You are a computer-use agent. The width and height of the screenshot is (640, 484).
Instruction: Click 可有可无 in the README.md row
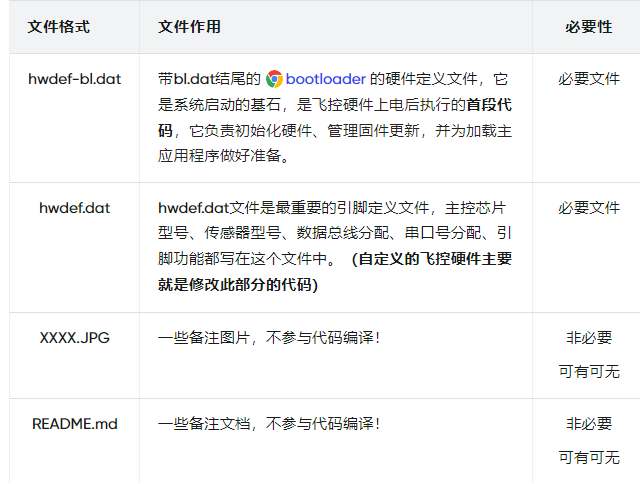click(x=588, y=458)
